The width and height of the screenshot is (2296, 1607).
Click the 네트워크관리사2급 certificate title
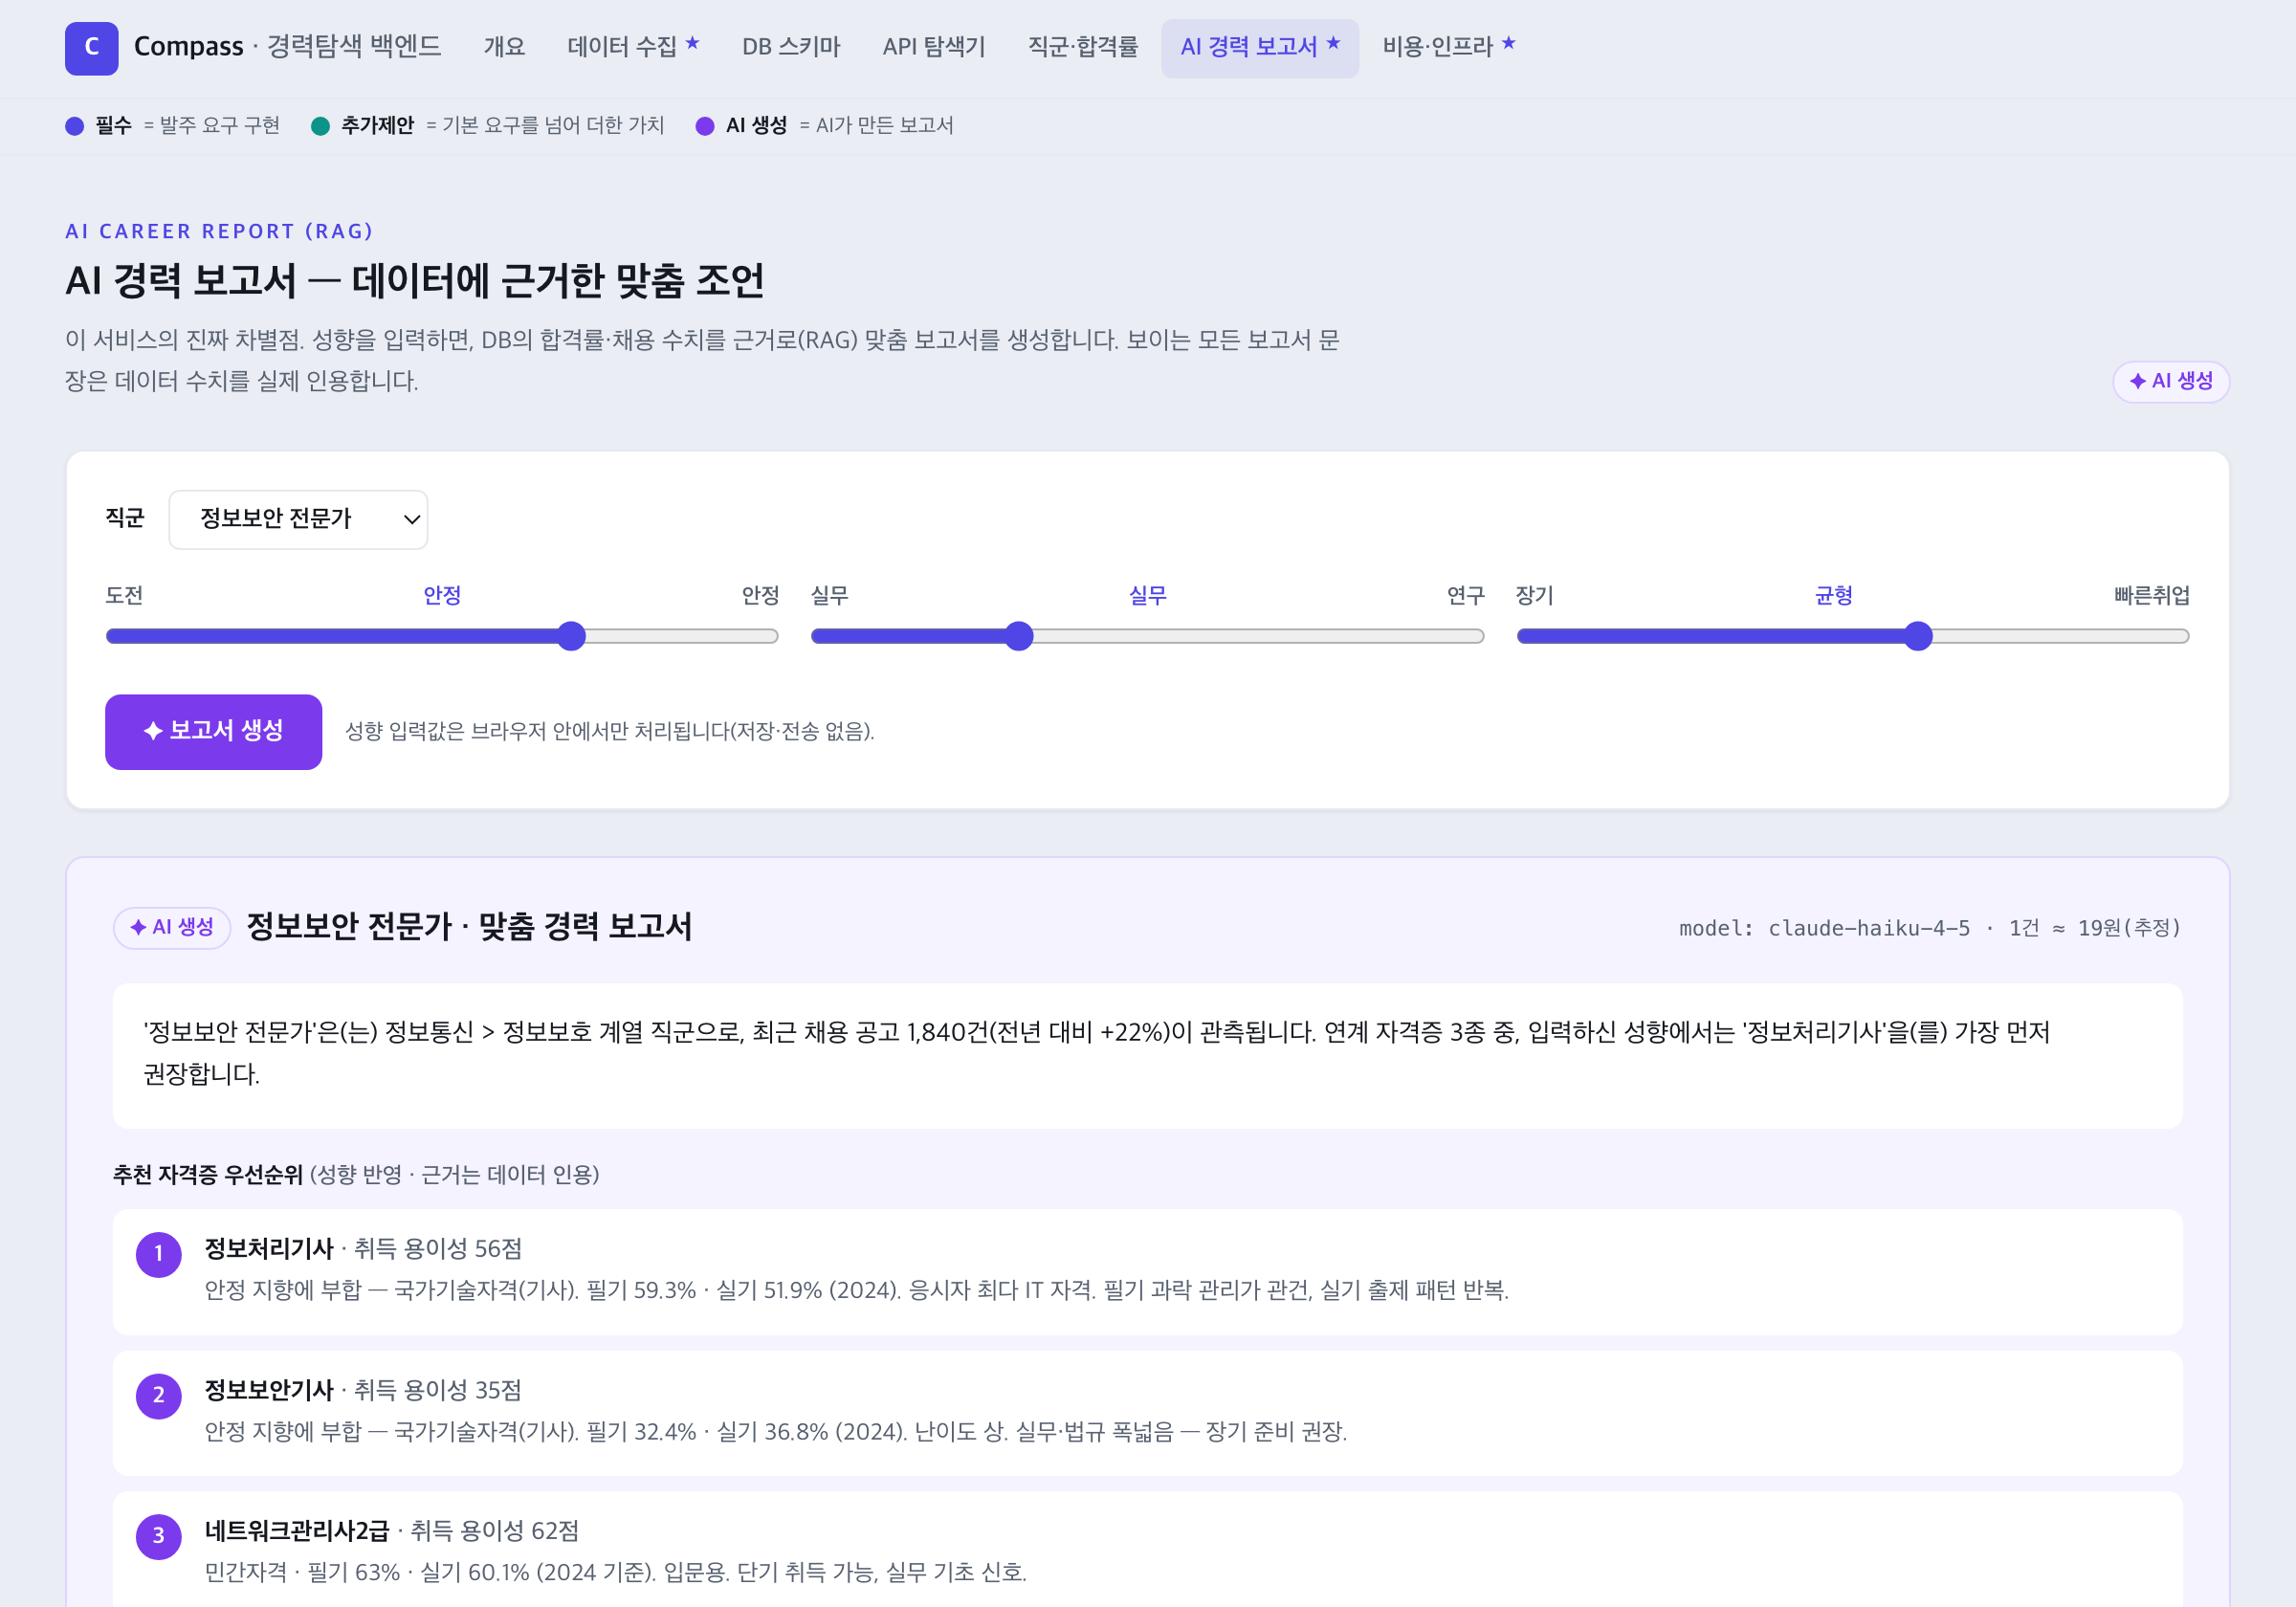(x=297, y=1530)
